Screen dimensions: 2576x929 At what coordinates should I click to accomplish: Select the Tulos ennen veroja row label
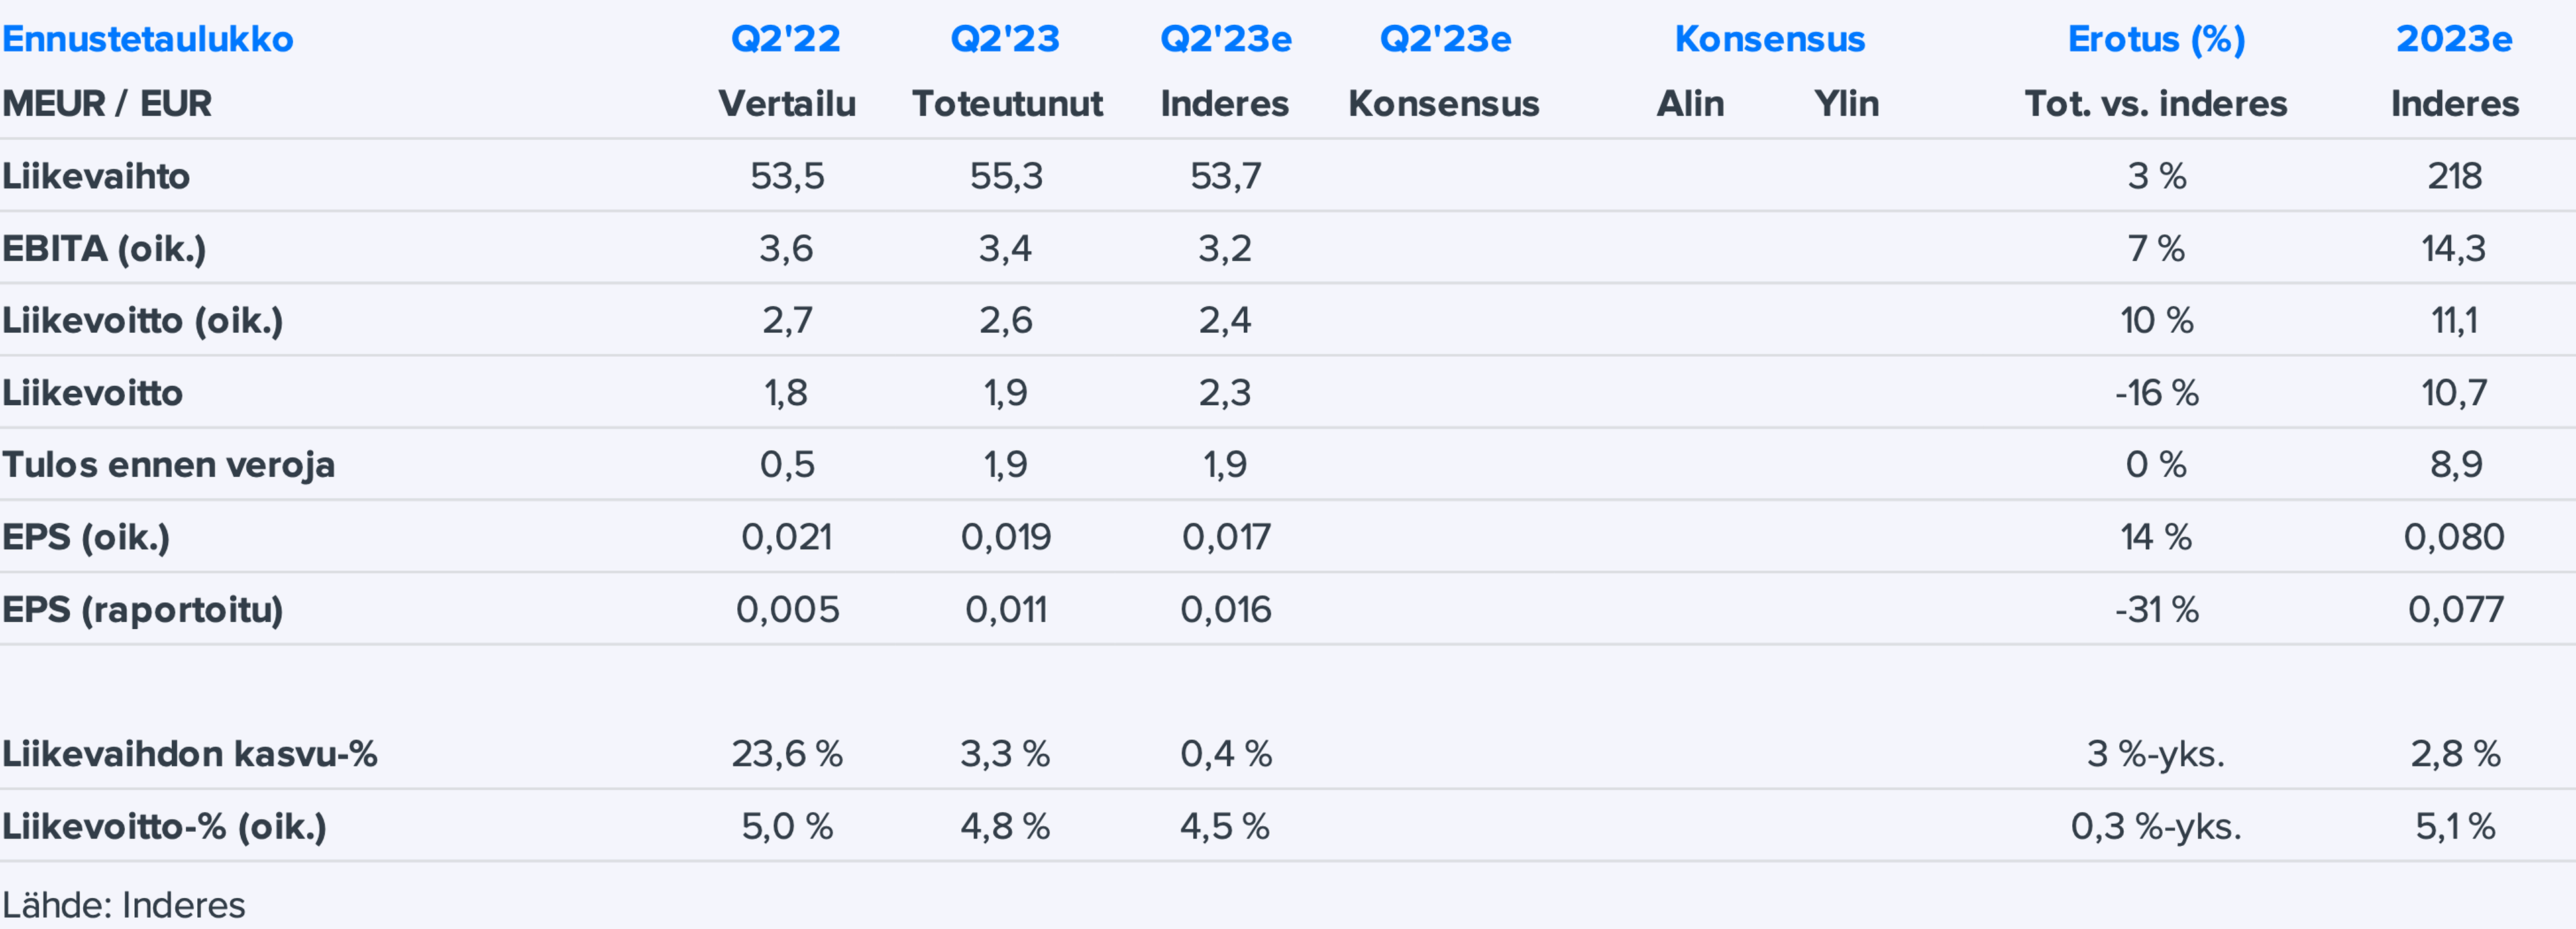[x=168, y=465]
